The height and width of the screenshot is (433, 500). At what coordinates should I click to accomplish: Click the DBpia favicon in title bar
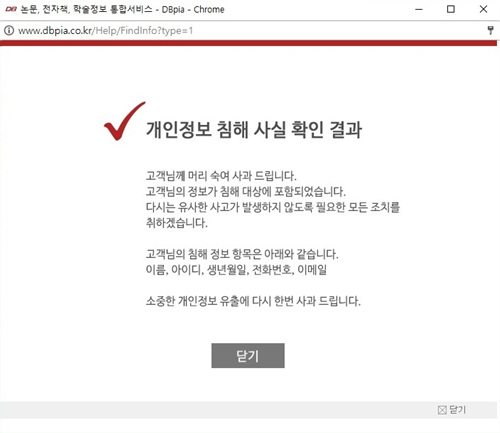point(11,9)
